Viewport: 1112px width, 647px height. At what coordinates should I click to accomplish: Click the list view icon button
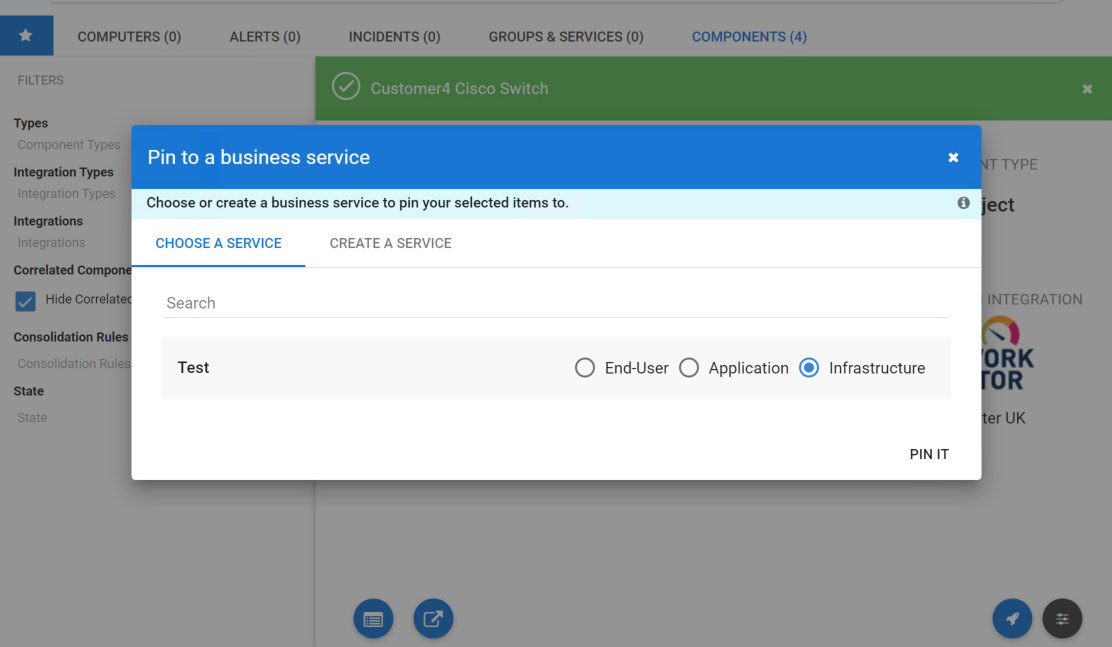click(x=373, y=619)
